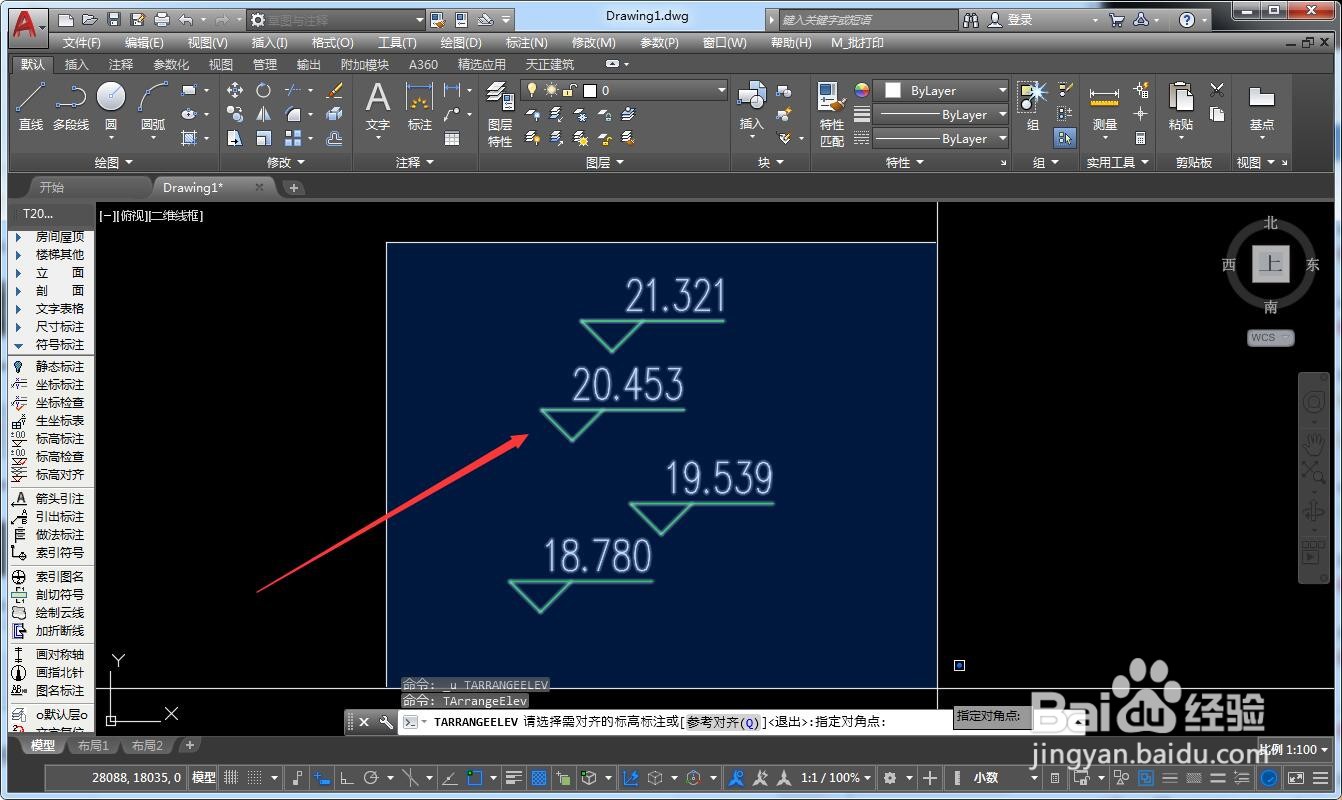Add a new drawing tab with plus button
Viewport: 1342px width, 800px height.
(293, 187)
